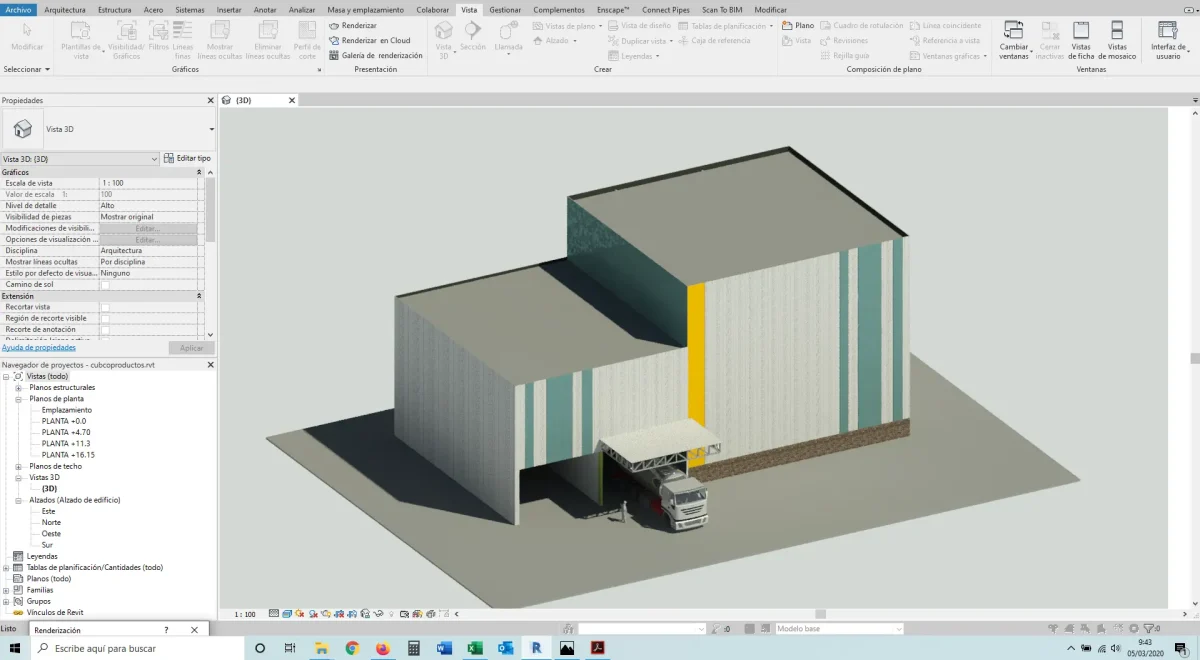Toggle the Recortar vista checkbox

click(105, 307)
